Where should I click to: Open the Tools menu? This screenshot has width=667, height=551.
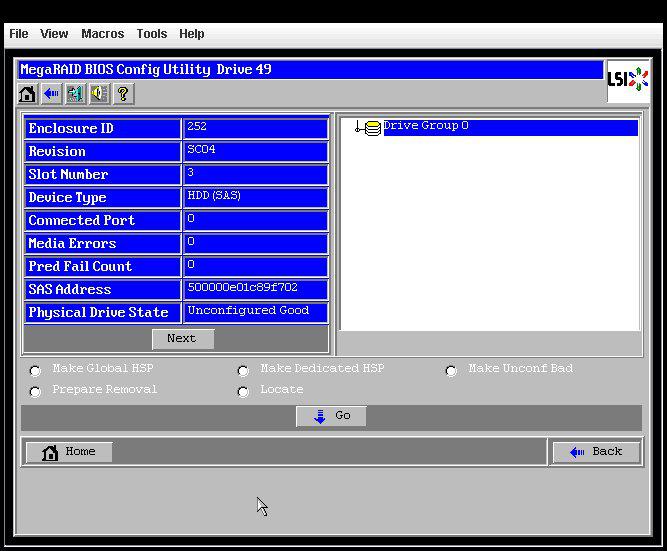click(x=151, y=34)
